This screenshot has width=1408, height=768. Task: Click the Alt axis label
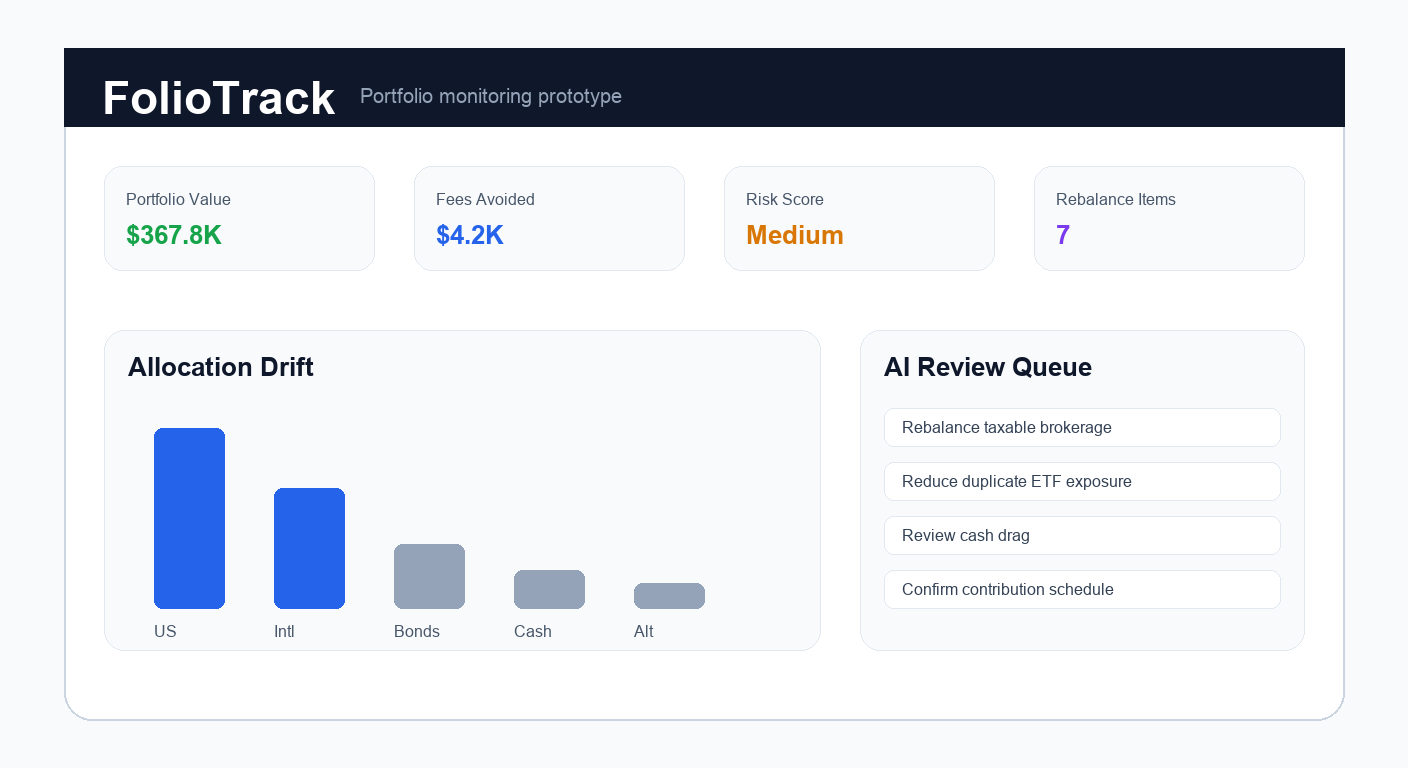pos(644,631)
